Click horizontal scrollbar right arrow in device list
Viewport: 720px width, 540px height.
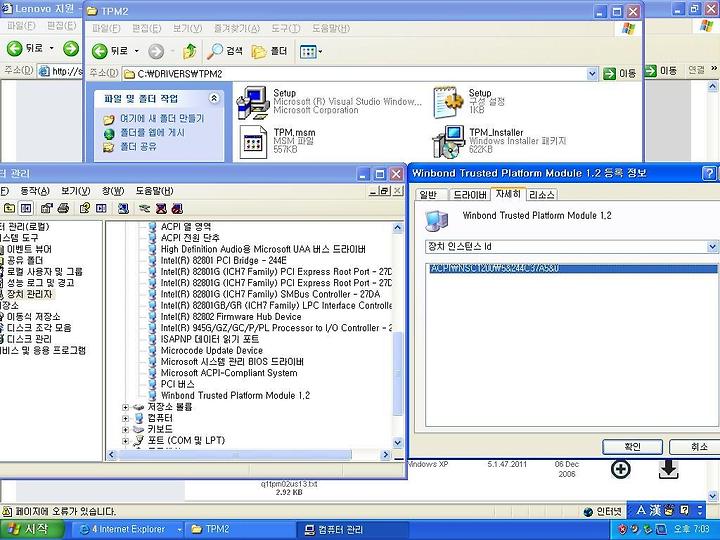[x=386, y=455]
